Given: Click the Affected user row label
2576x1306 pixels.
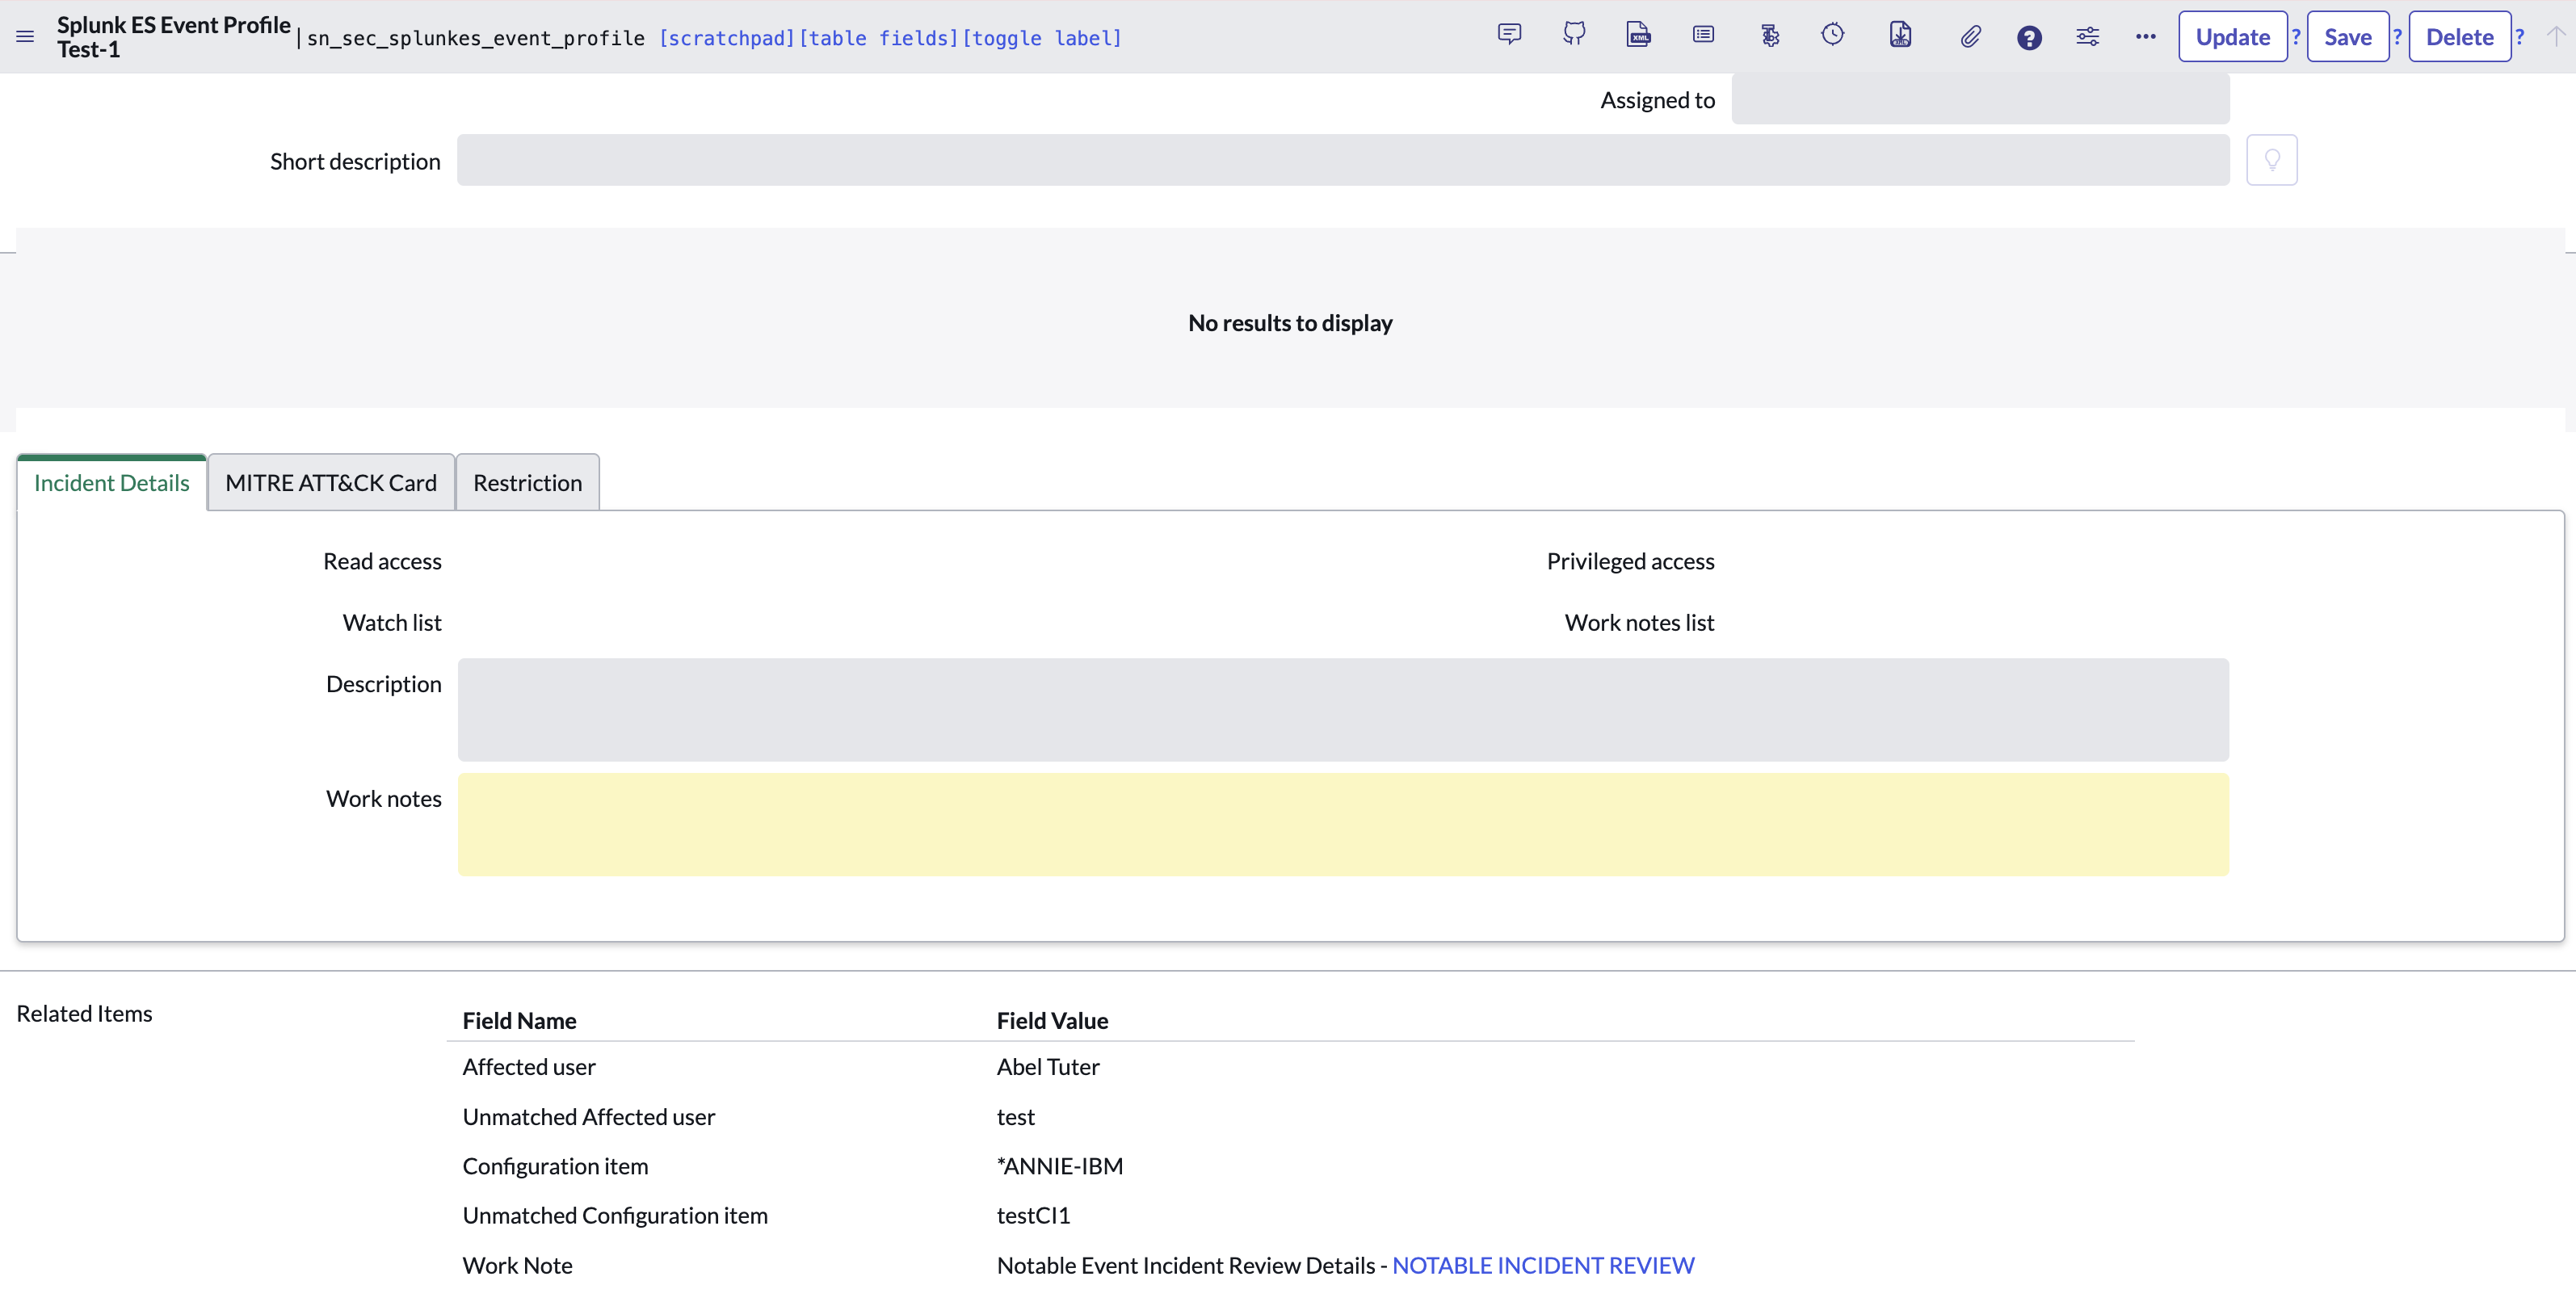Looking at the screenshot, I should point(528,1066).
